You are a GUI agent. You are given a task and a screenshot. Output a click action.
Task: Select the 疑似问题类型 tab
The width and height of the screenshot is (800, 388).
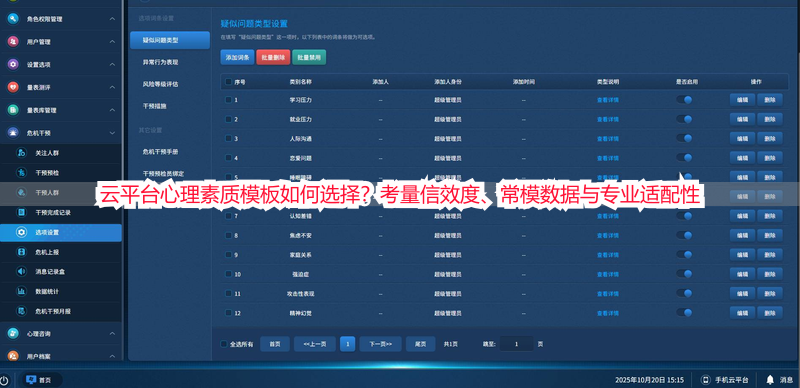170,40
